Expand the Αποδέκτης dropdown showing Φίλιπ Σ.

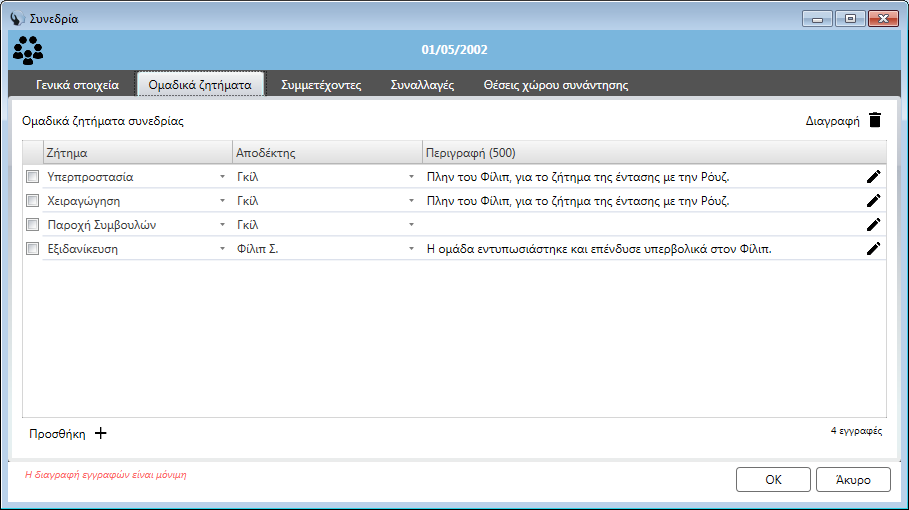coord(412,249)
